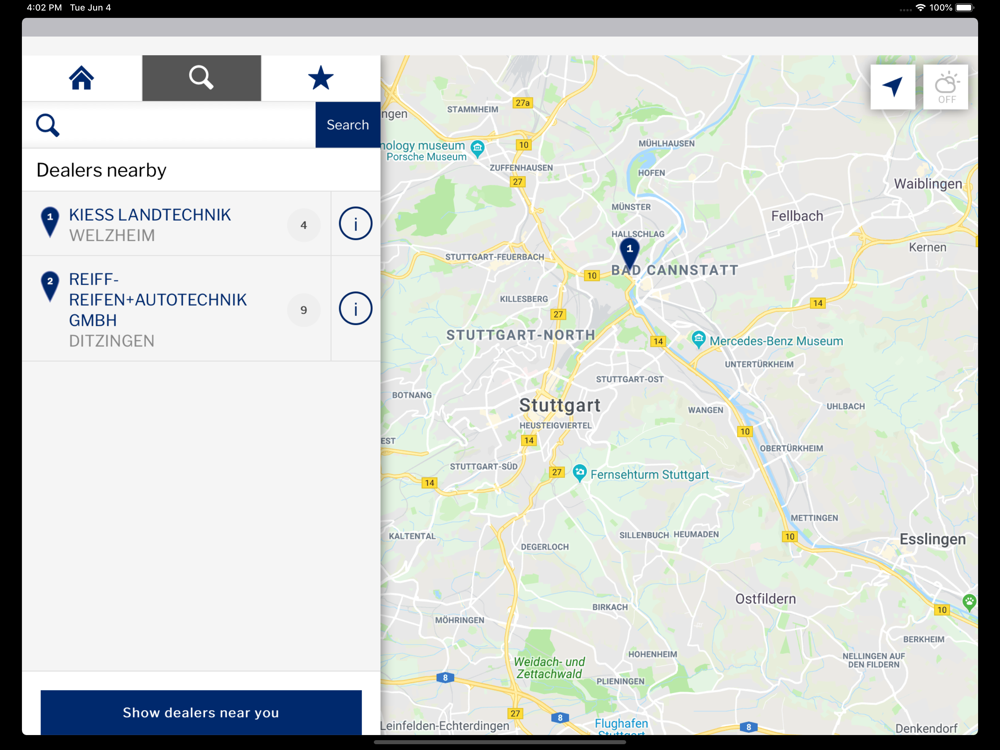Click the 9 badge next to Reiff-Reifen
1000x750 pixels.
(x=304, y=310)
